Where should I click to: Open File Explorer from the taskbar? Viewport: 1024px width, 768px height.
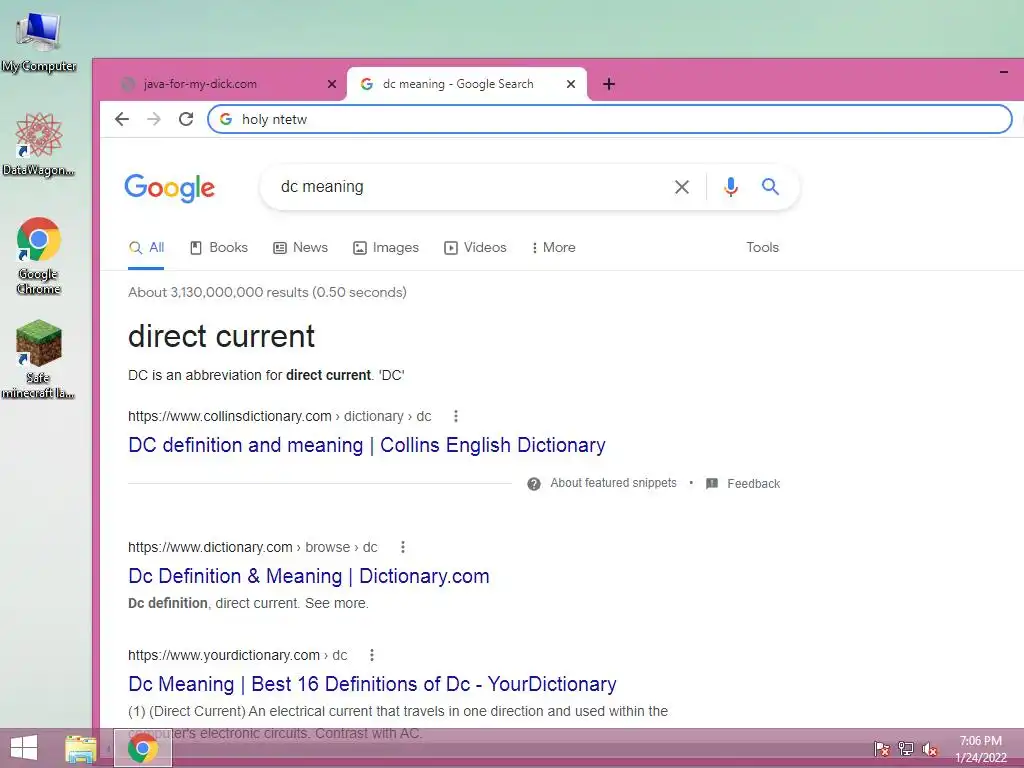[x=81, y=748]
